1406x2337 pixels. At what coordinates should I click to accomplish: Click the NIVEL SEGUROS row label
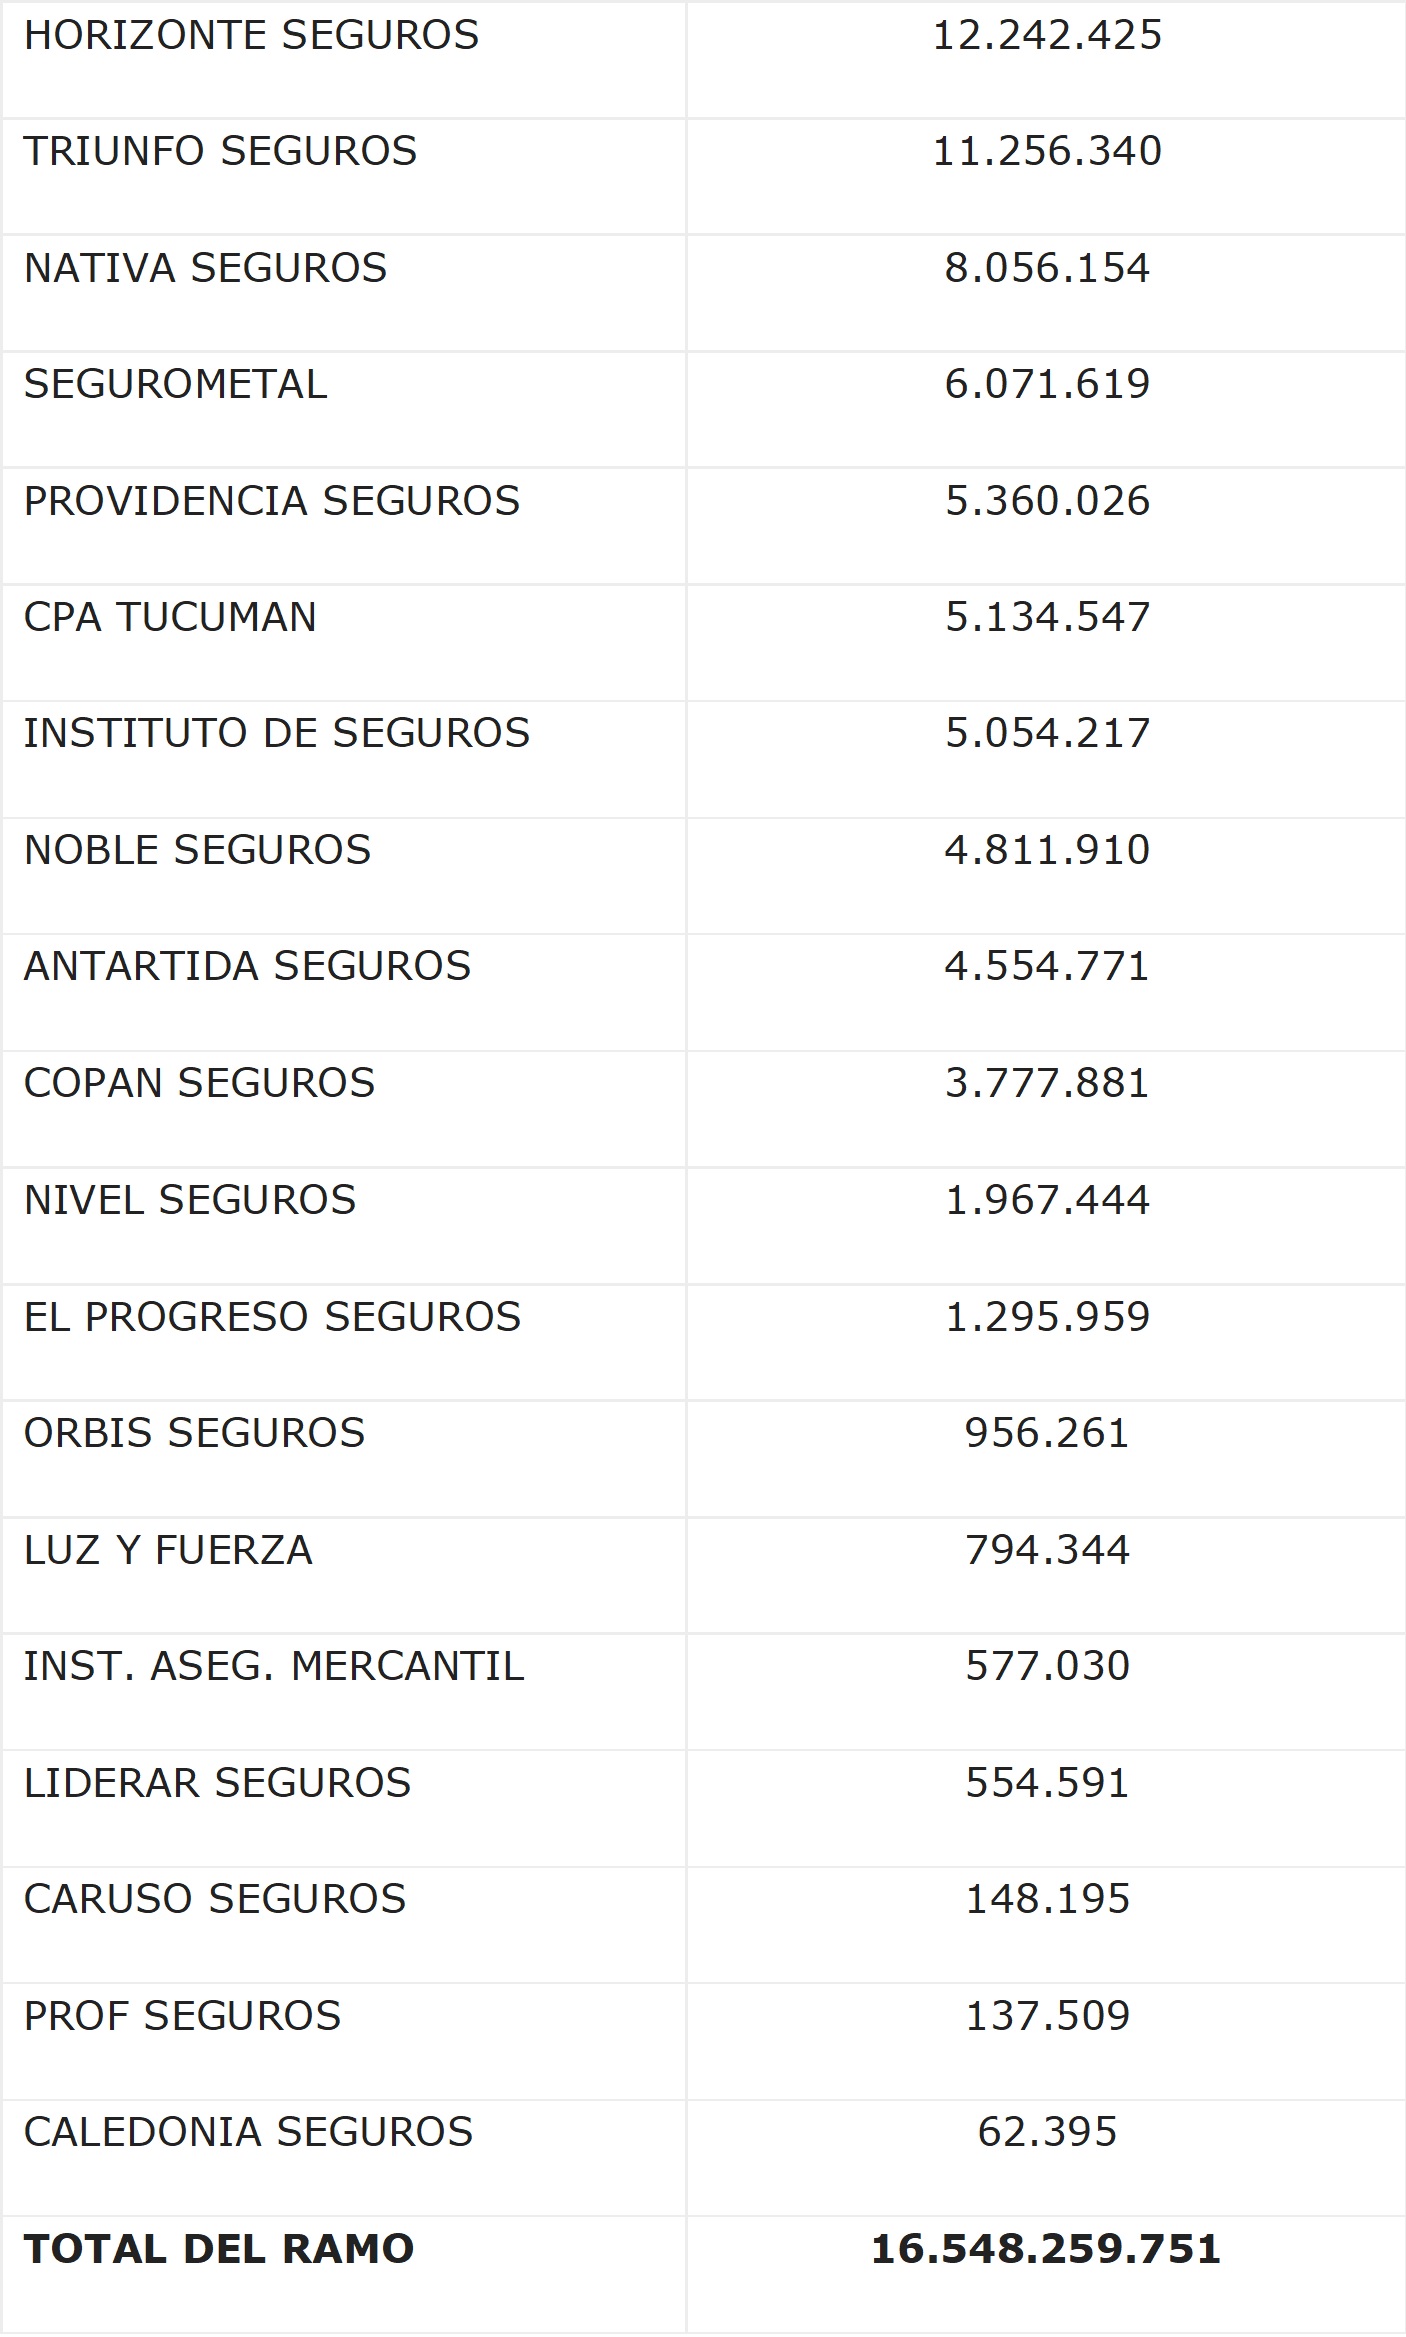coord(190,1200)
